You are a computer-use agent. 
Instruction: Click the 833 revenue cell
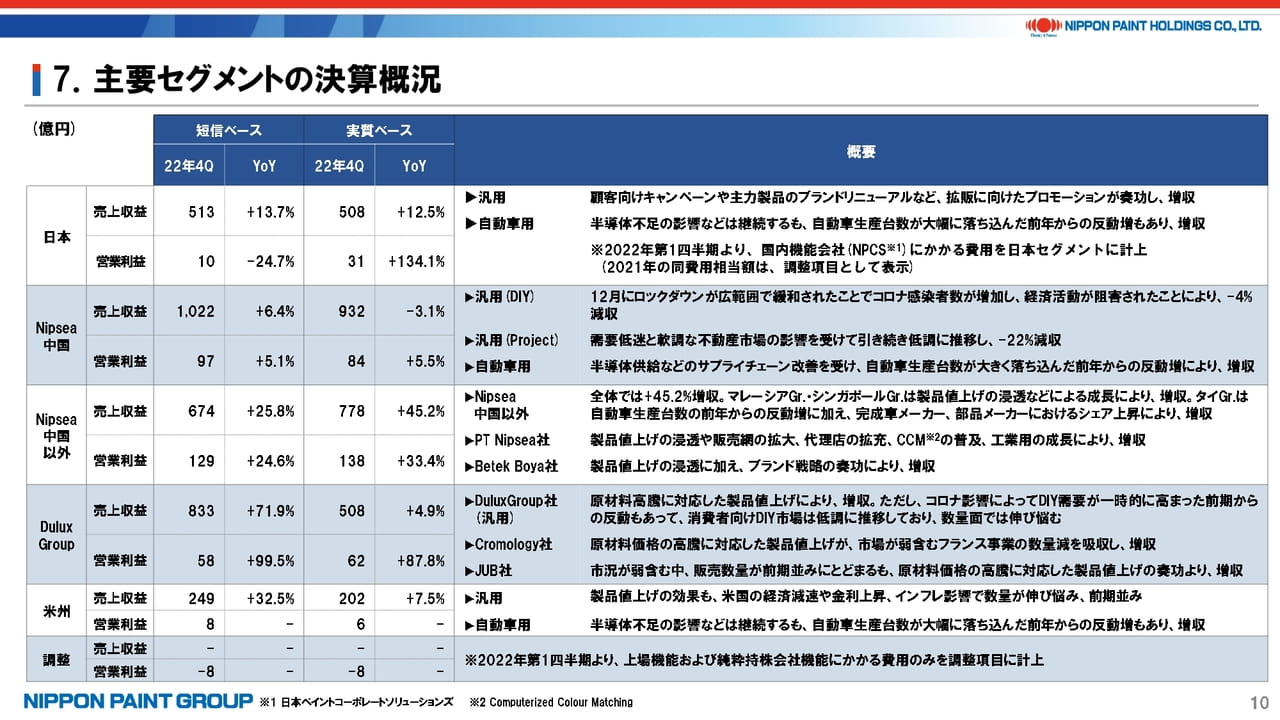(189, 510)
